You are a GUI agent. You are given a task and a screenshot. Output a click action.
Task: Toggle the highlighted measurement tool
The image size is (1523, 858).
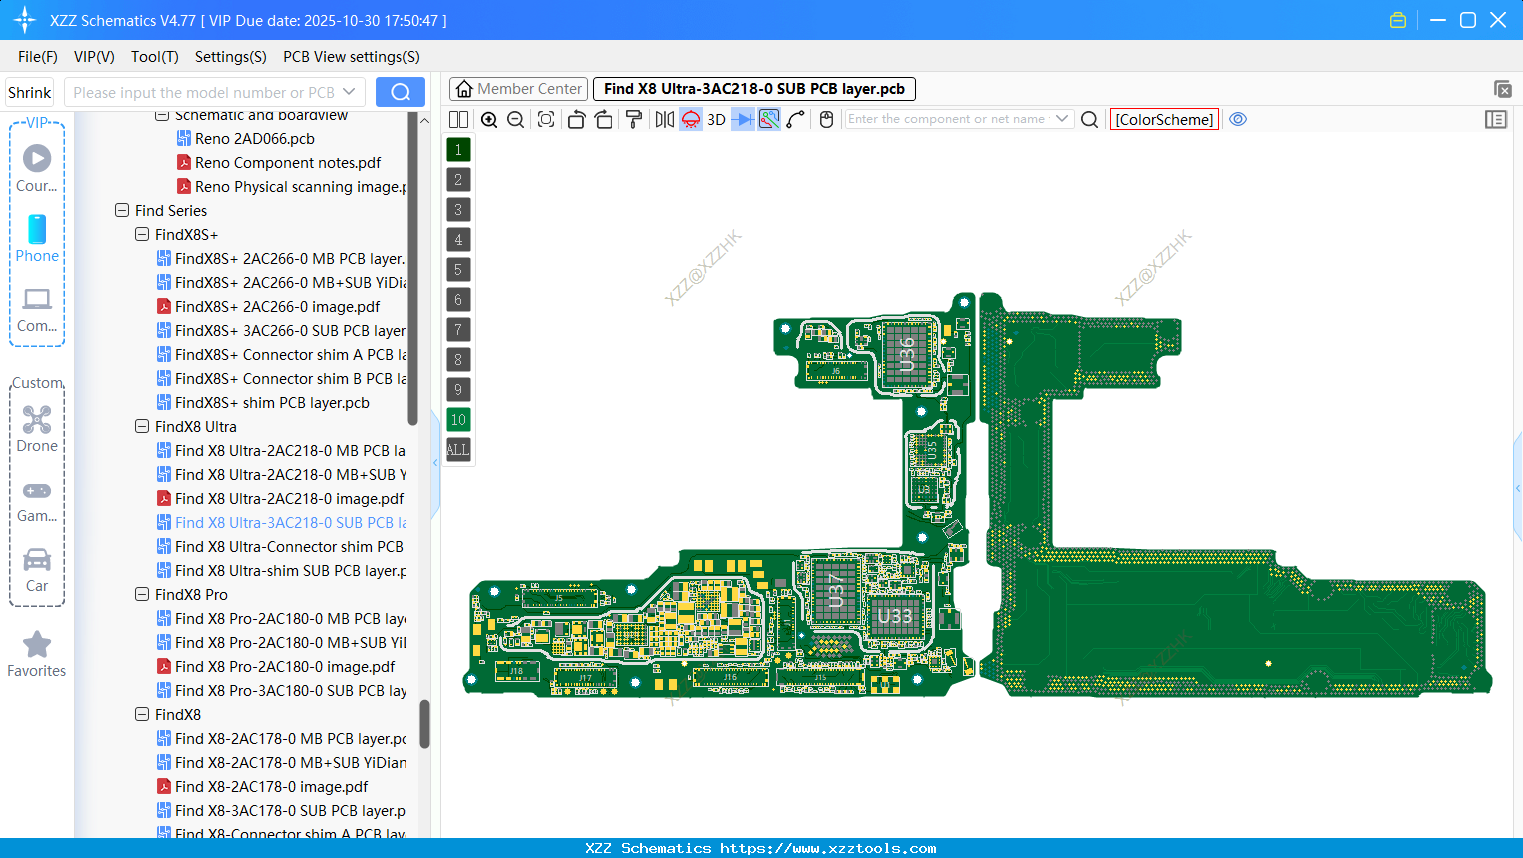tap(768, 119)
